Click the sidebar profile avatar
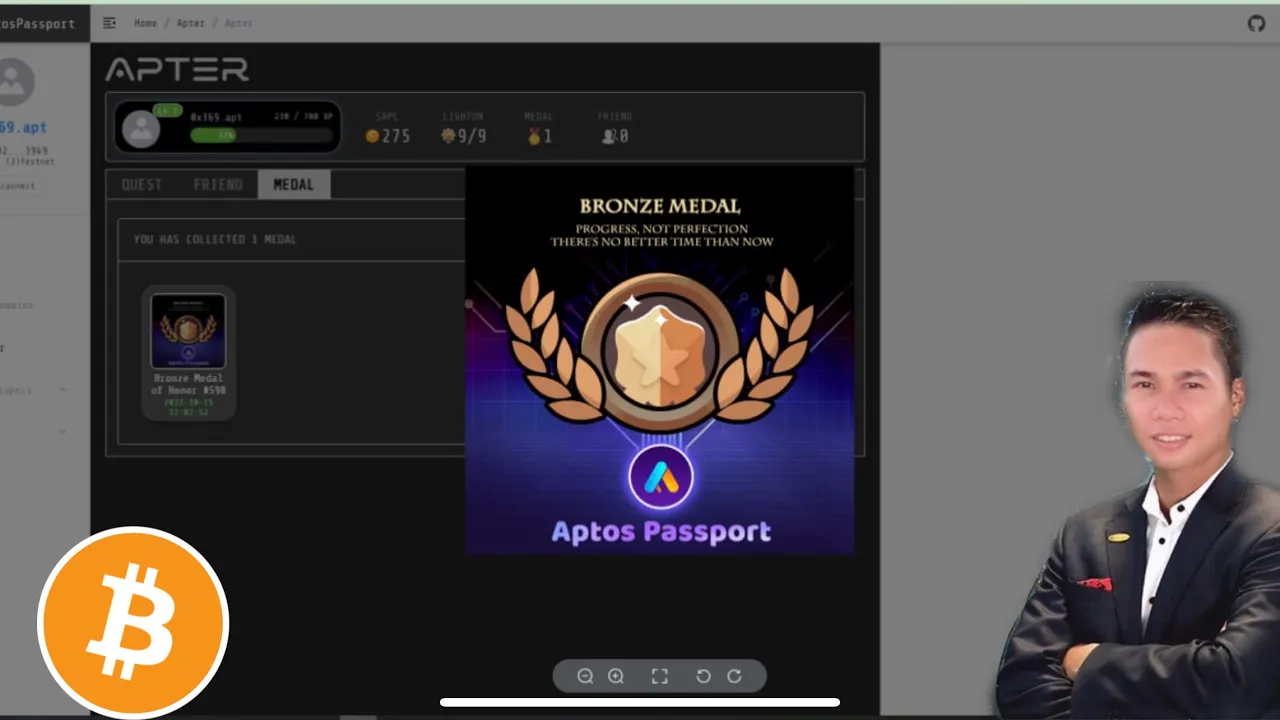 pyautogui.click(x=14, y=82)
